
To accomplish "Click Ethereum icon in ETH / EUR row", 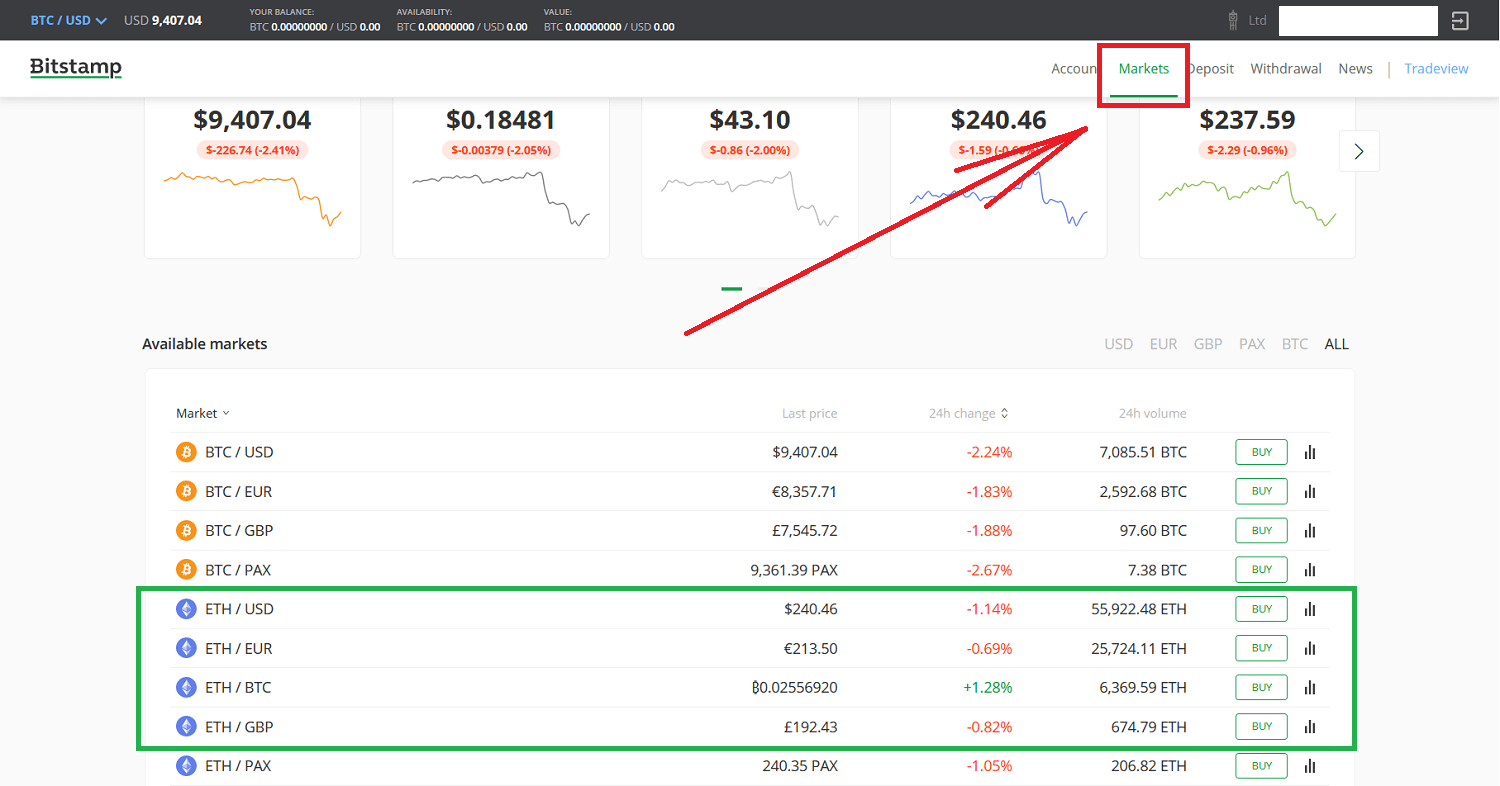I will point(186,648).
